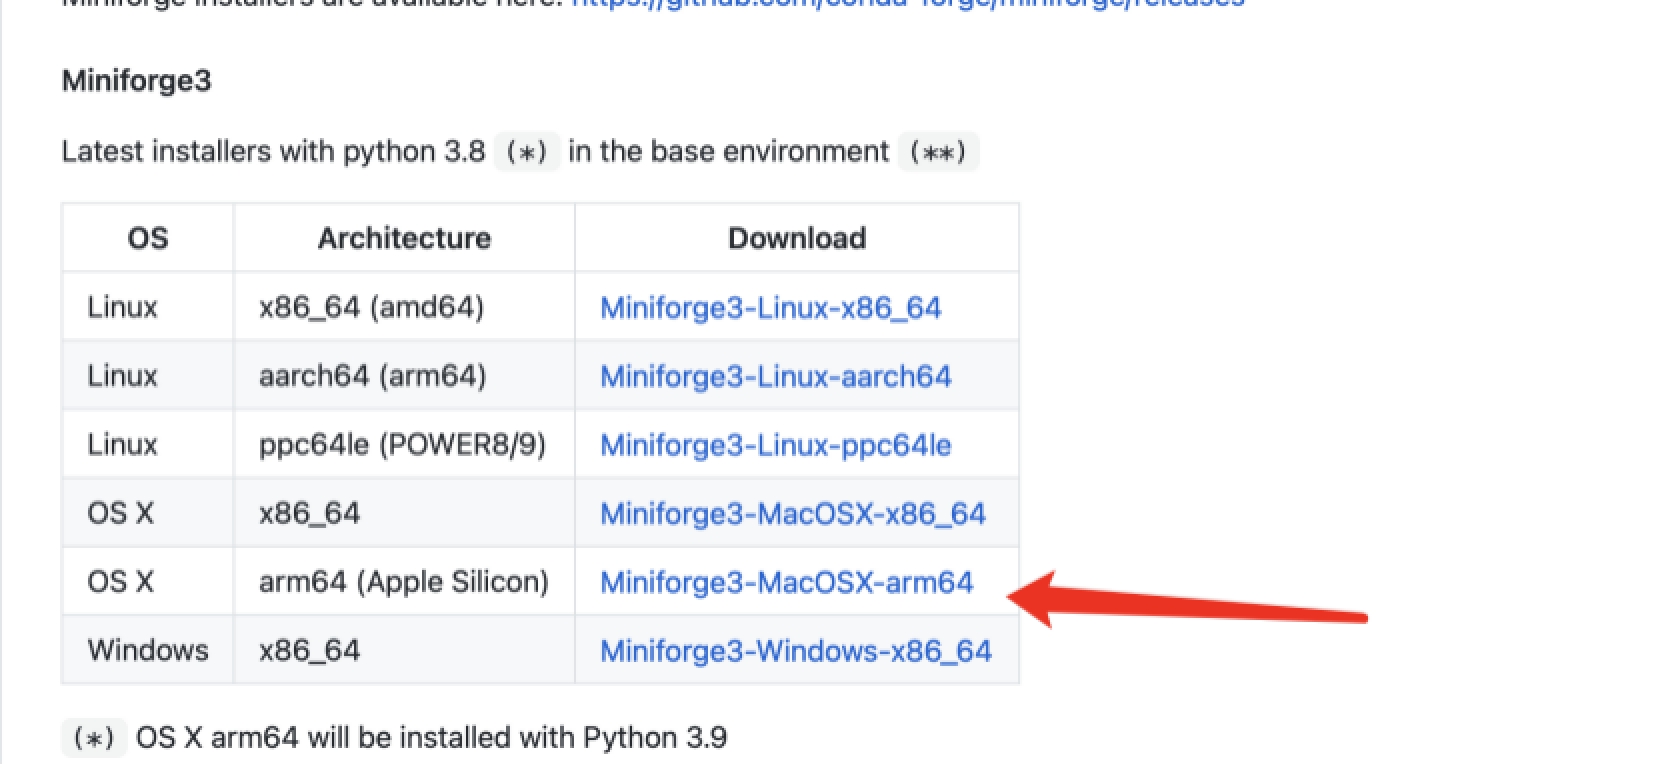This screenshot has height=768, width=1660.
Task: Open the Miniforge3-Linux-ppc64le download link
Action: click(775, 445)
